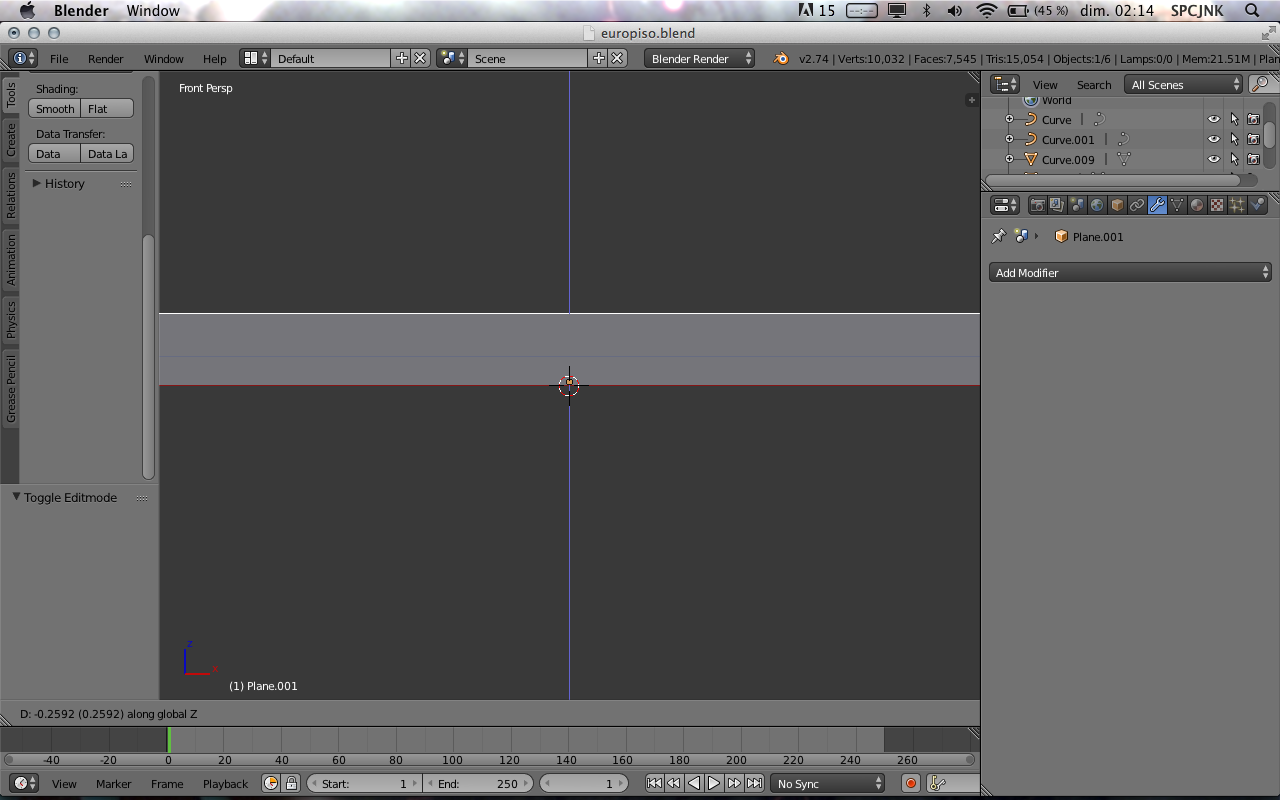Image resolution: width=1280 pixels, height=800 pixels.
Task: Click the End frame value field
Action: (x=478, y=784)
